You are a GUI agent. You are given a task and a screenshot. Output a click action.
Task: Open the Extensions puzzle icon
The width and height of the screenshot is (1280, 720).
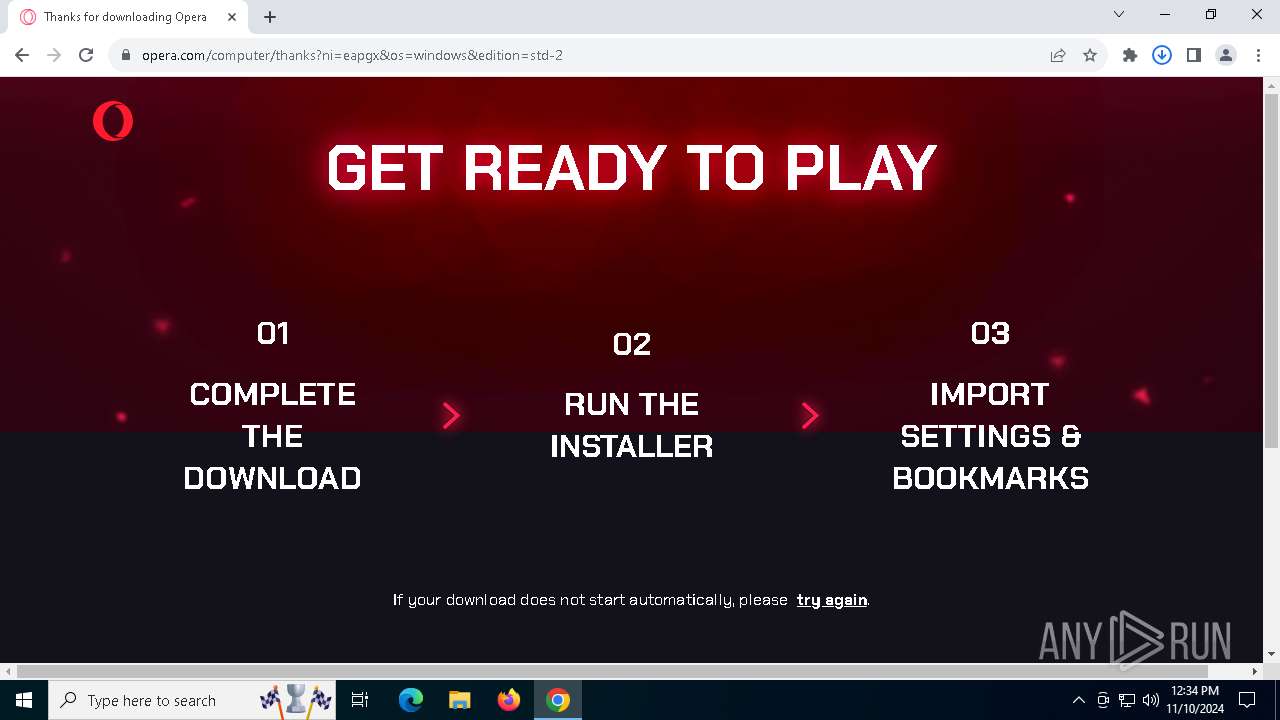pyautogui.click(x=1130, y=55)
